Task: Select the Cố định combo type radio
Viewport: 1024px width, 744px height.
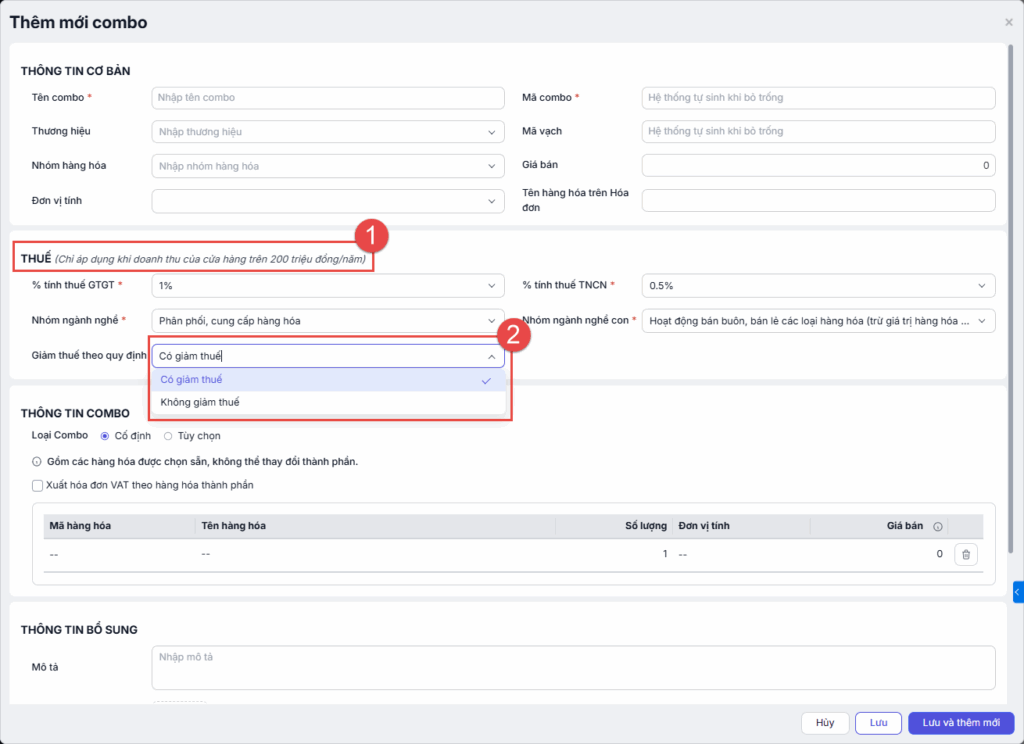Action: click(x=105, y=436)
